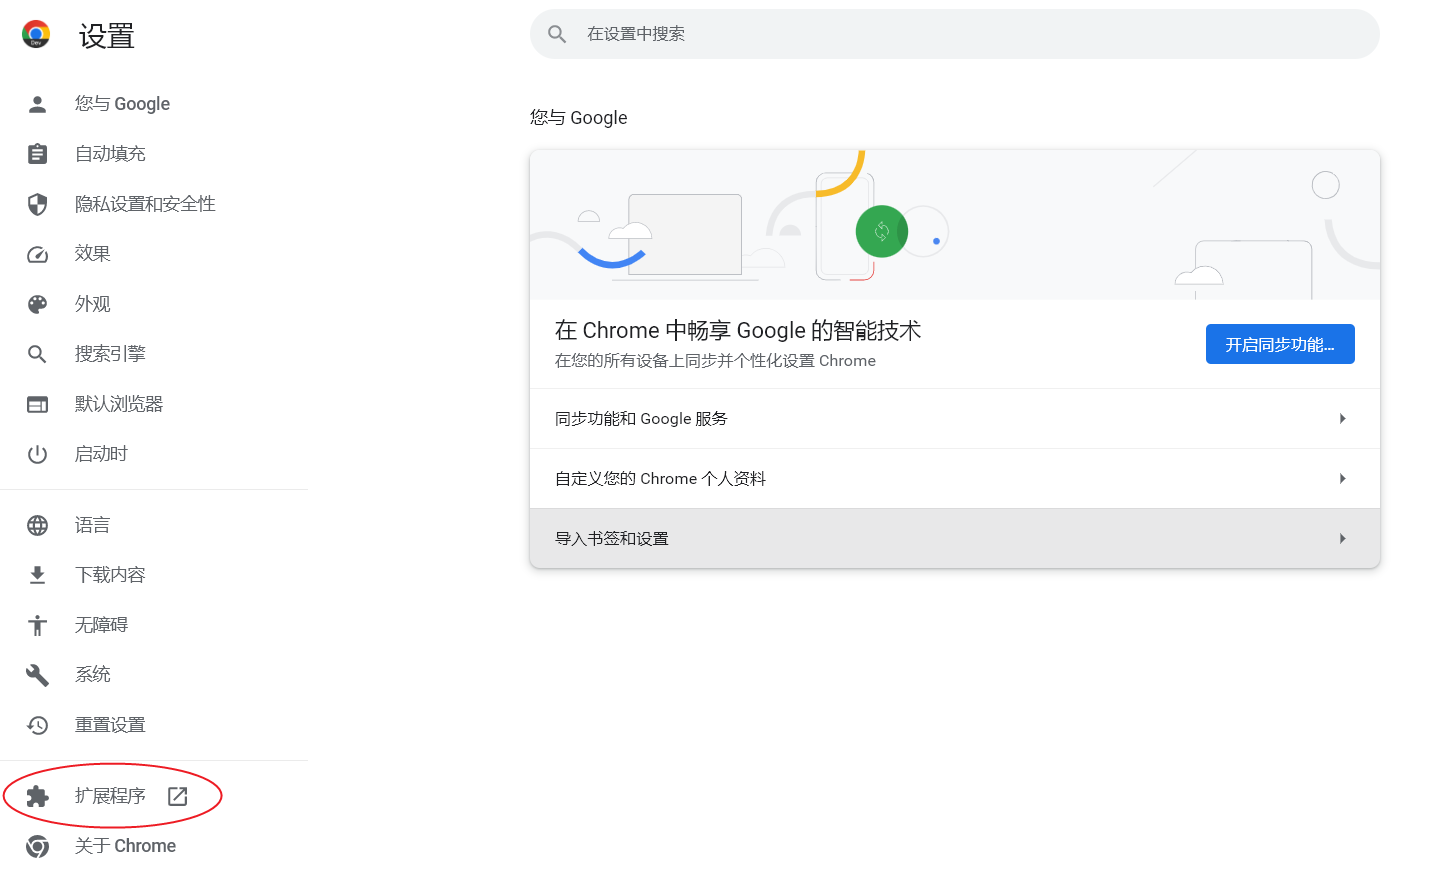Click the speedometer icon for 效果

pos(38,254)
